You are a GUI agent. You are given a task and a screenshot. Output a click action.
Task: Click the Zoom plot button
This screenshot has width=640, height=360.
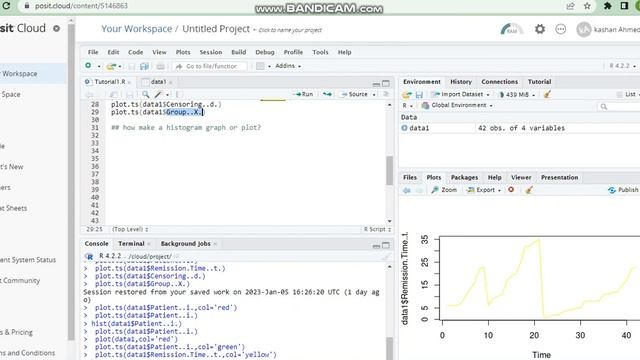(x=444, y=190)
